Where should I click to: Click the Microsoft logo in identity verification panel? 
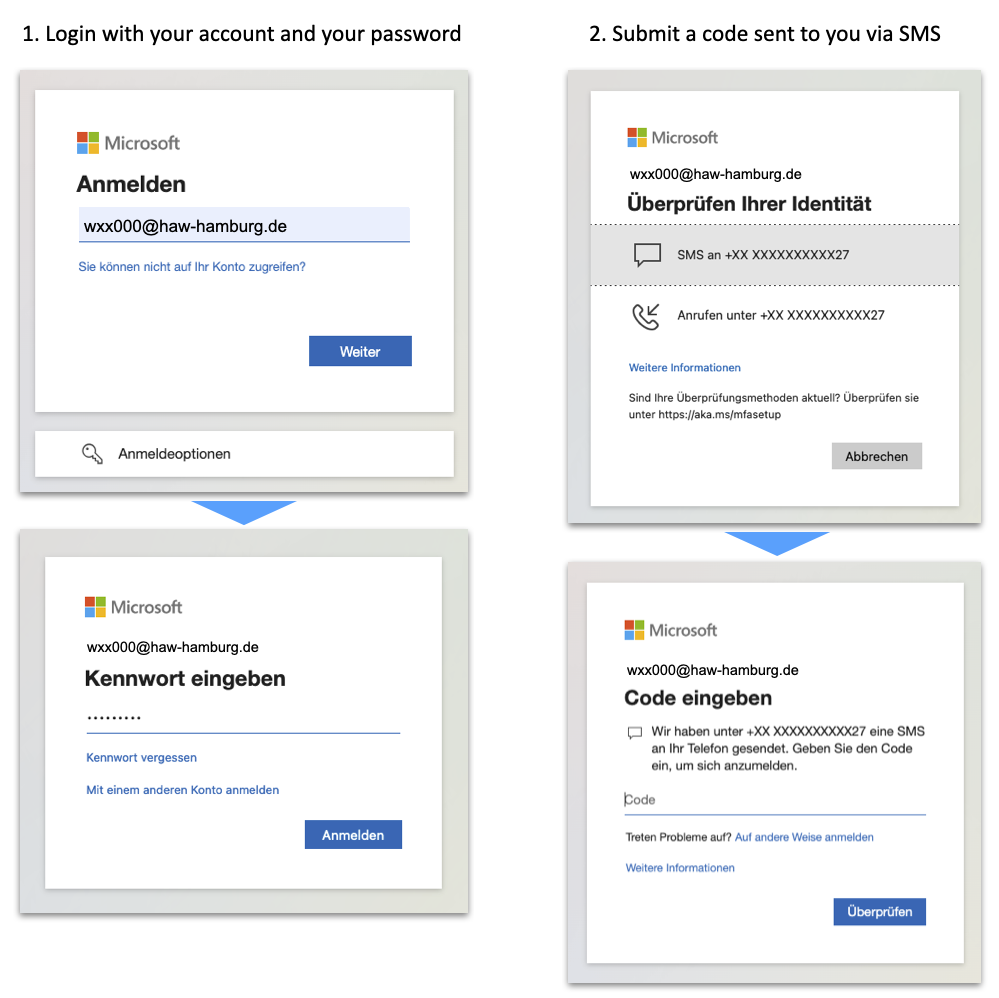point(672,137)
